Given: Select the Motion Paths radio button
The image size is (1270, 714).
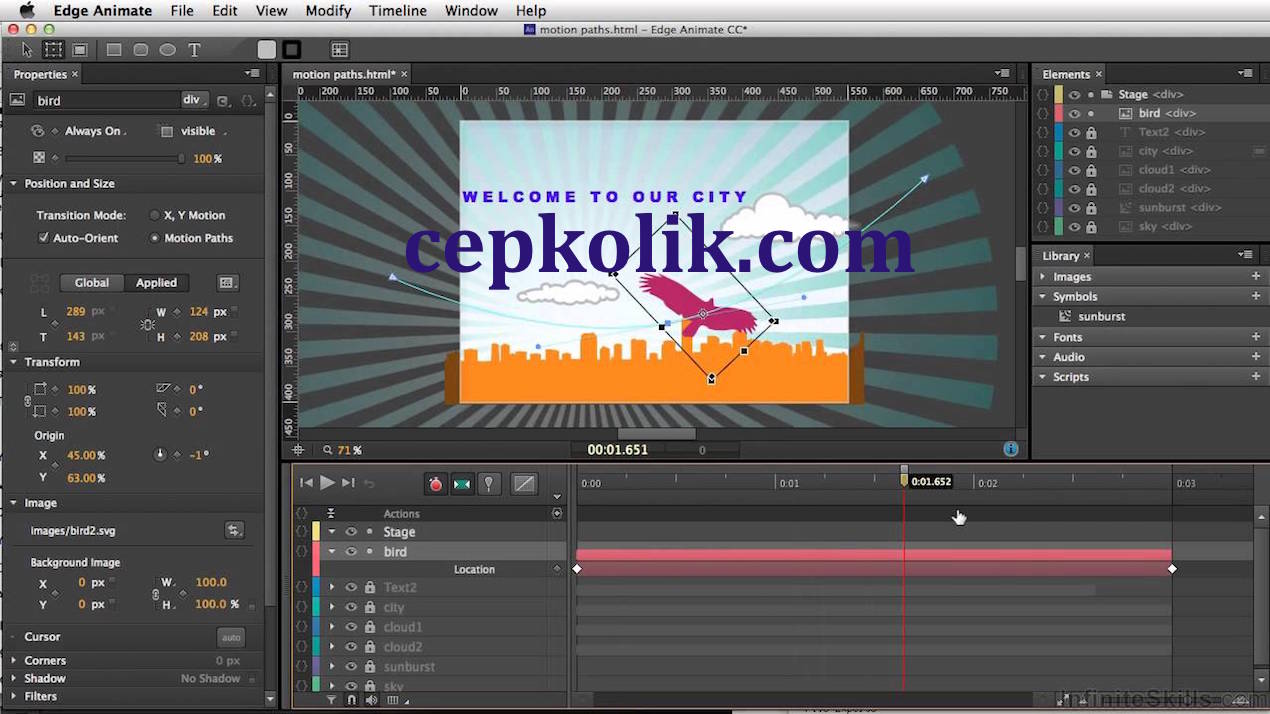Looking at the screenshot, I should click(154, 238).
